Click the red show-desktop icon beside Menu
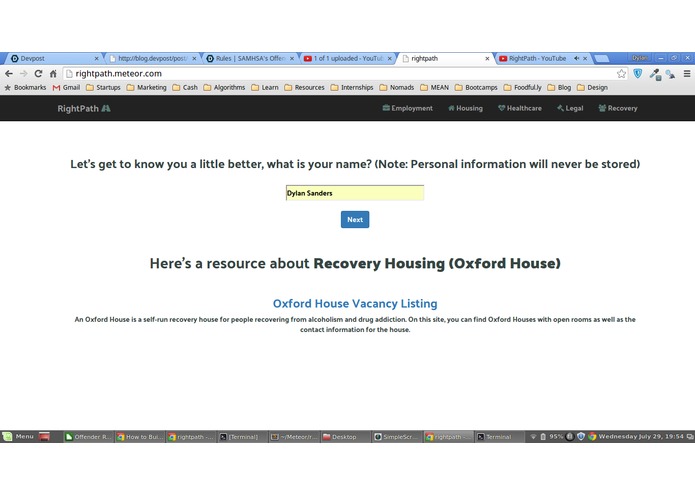Screen dimensions: 695x494 tap(44, 437)
